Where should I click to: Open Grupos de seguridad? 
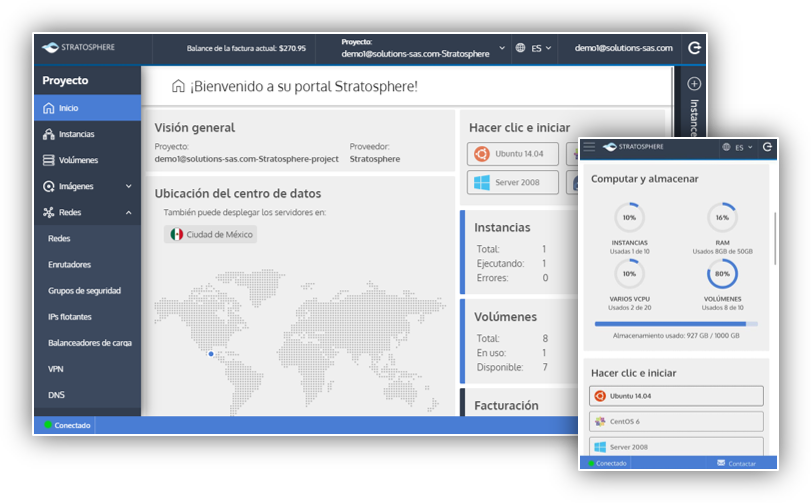click(84, 291)
